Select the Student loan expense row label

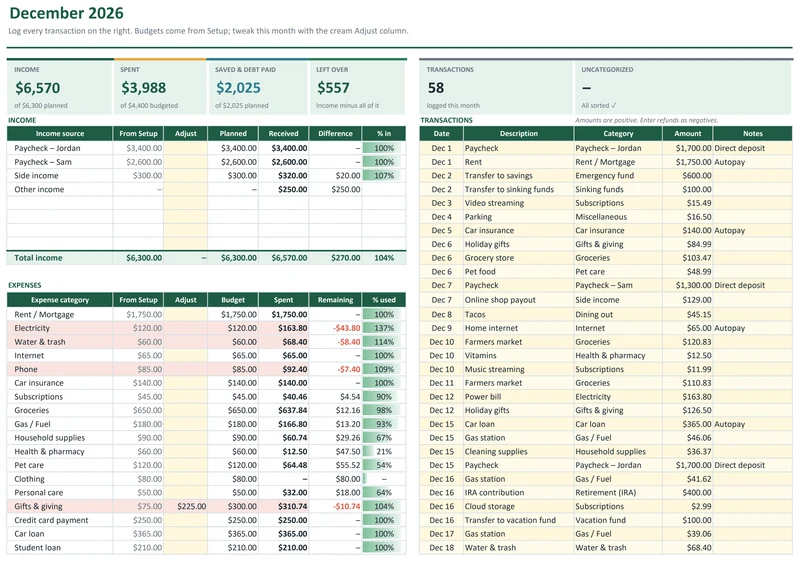[x=37, y=548]
